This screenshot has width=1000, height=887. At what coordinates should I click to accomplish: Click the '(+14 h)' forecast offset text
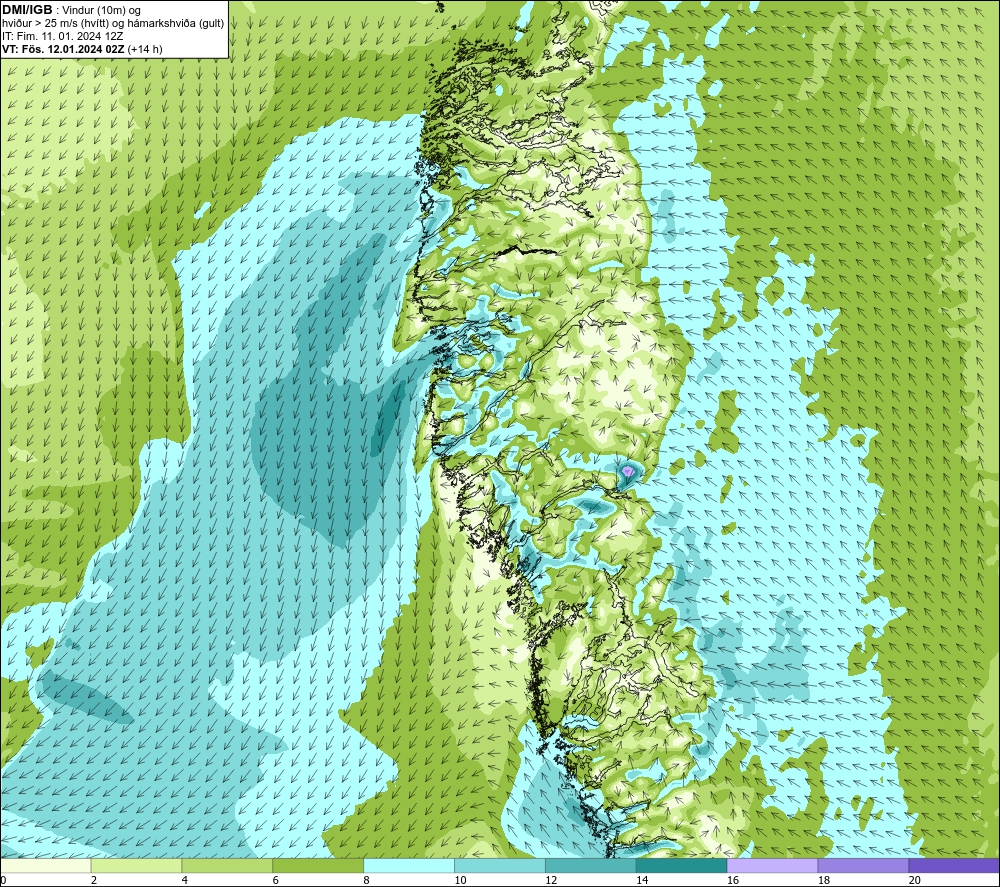coord(145,49)
